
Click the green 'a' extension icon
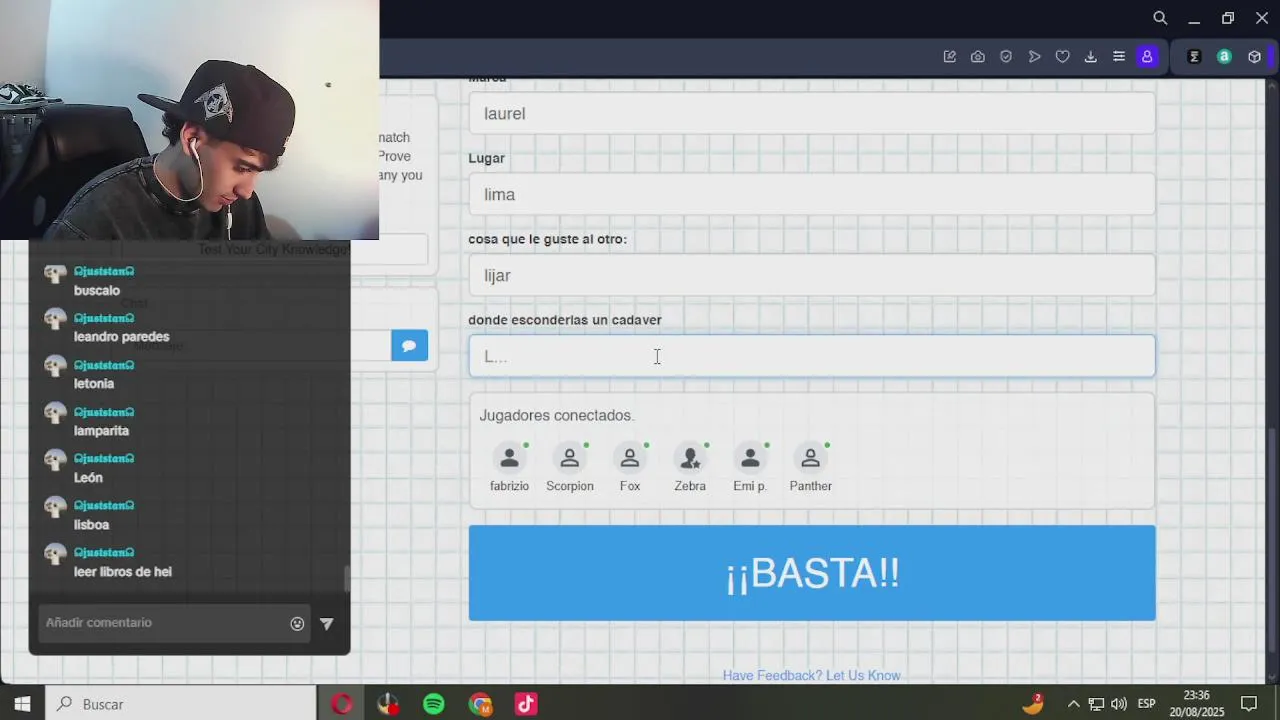coord(1224,57)
